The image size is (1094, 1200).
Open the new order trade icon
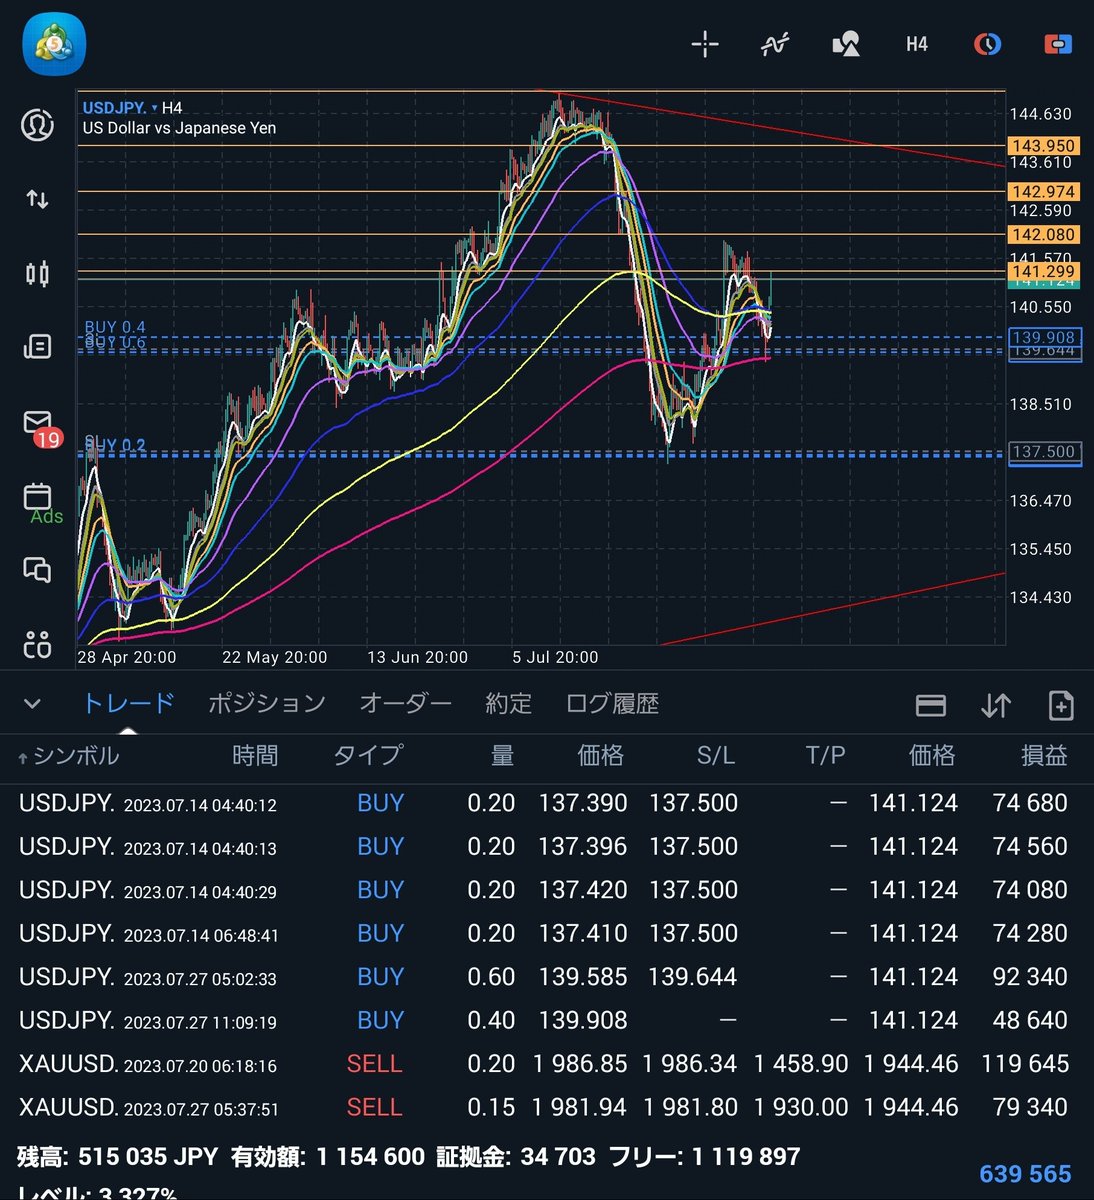[1058, 44]
